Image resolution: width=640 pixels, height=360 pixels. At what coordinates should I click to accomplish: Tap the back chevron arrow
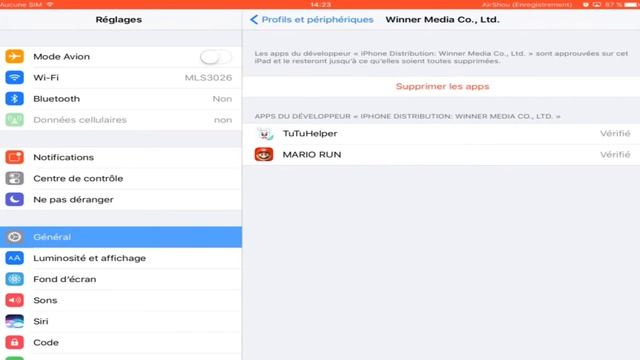point(254,19)
